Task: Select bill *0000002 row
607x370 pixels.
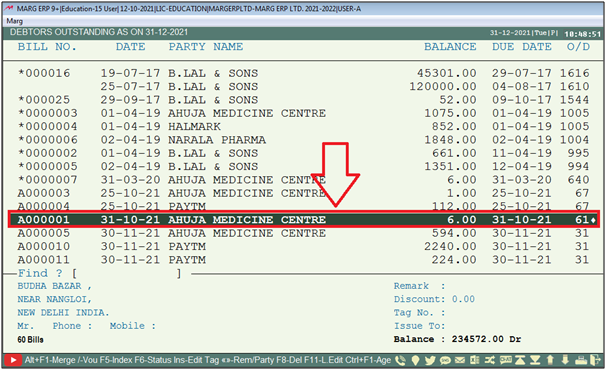Action: pyautogui.click(x=304, y=153)
